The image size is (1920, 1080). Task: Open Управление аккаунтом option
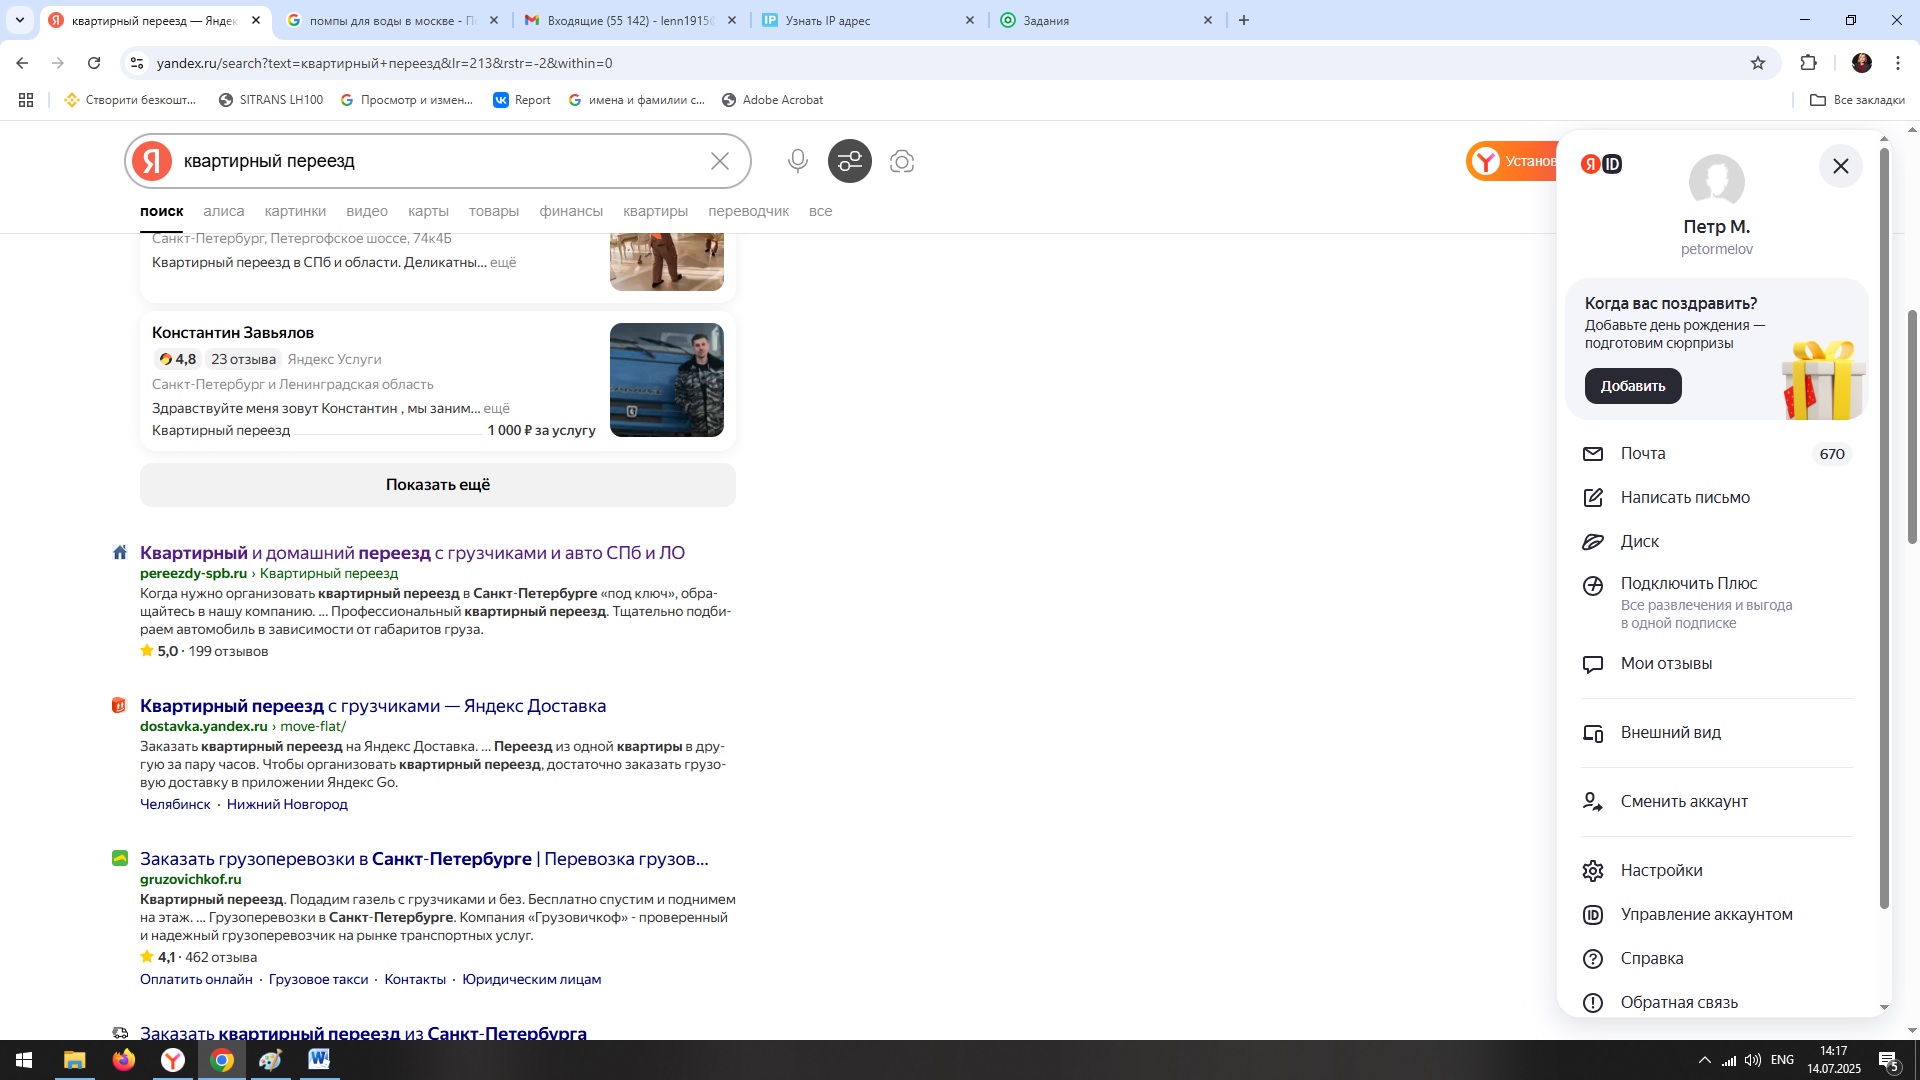[1717, 915]
